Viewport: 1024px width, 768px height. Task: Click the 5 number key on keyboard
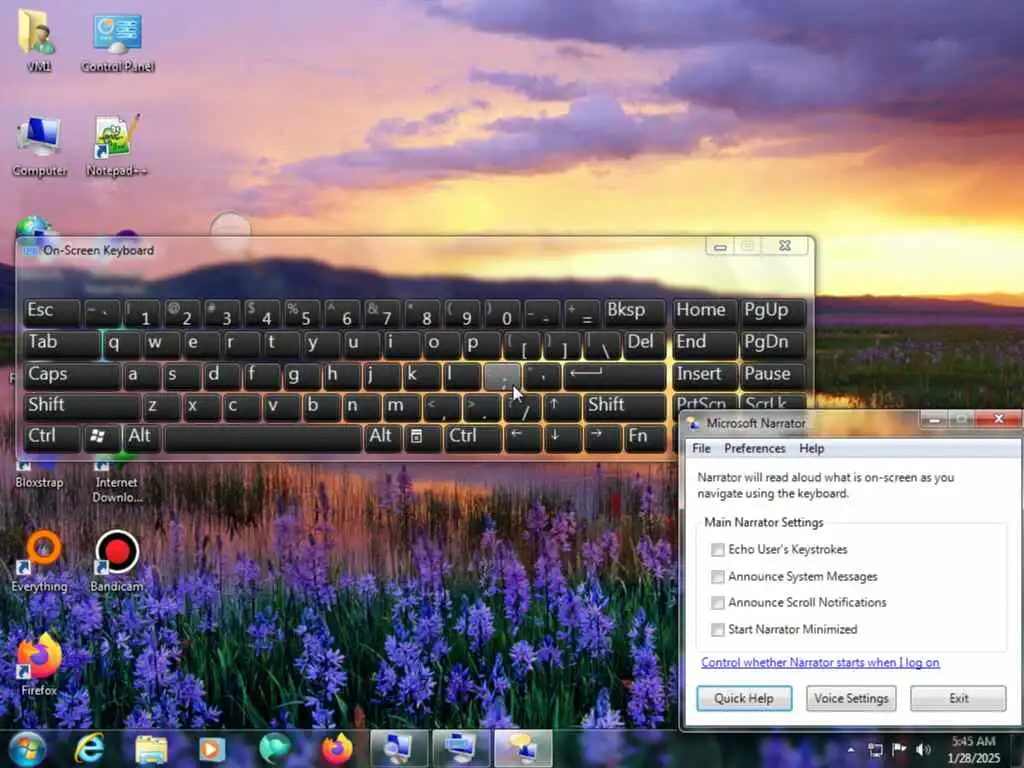[302, 313]
